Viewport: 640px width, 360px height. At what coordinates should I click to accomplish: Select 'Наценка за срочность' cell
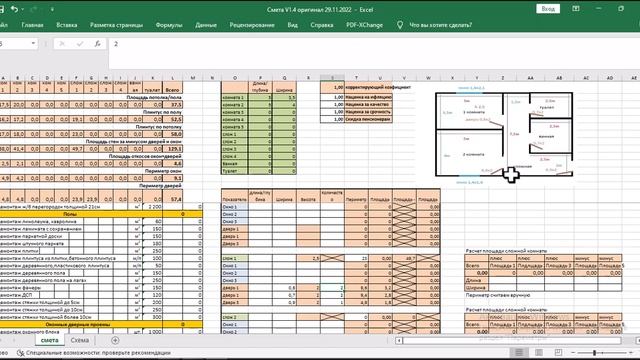tap(369, 112)
